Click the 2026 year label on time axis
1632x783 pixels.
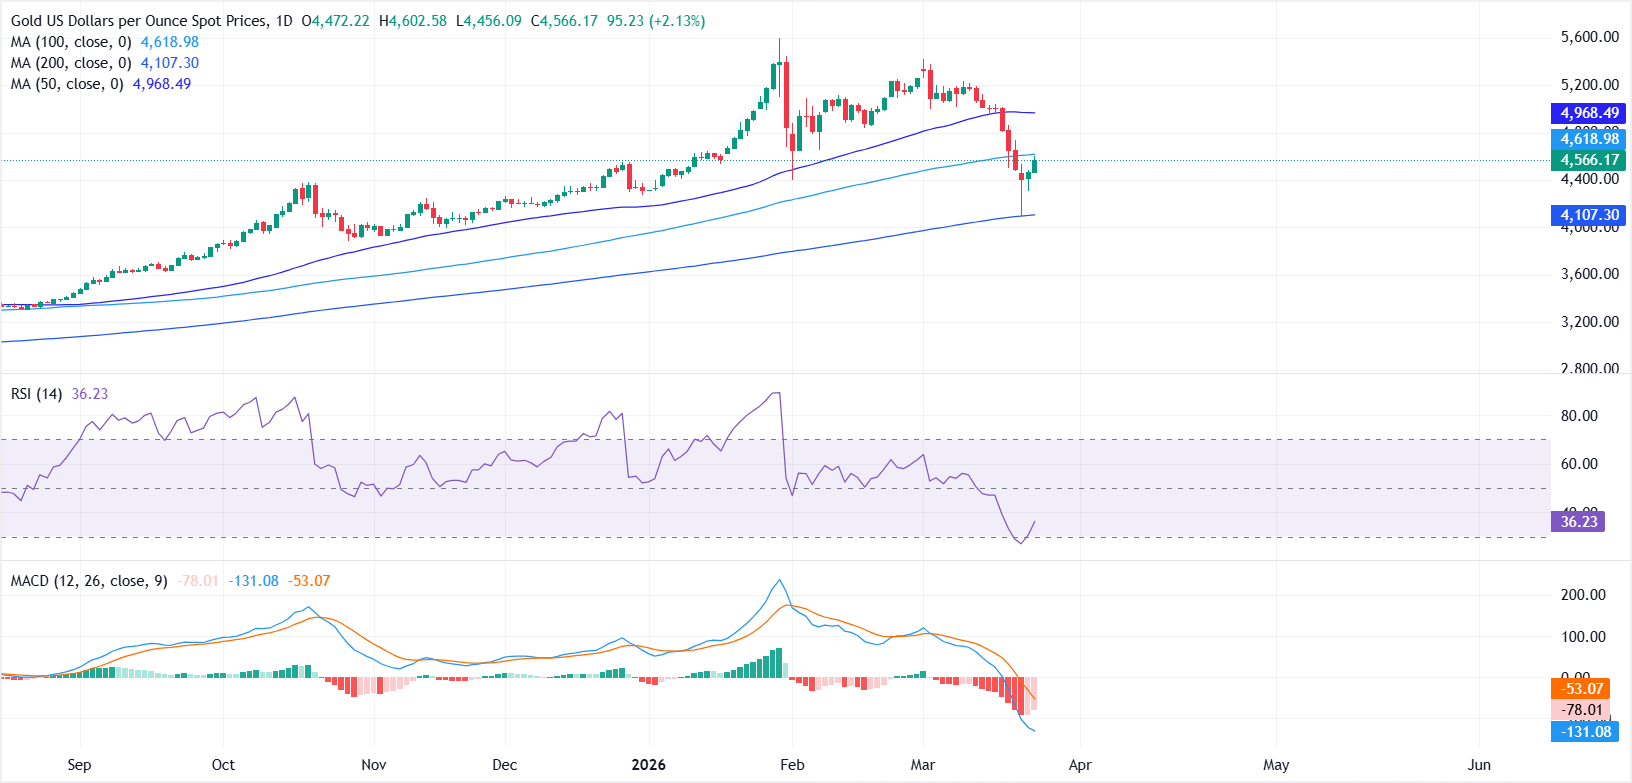[x=649, y=765]
